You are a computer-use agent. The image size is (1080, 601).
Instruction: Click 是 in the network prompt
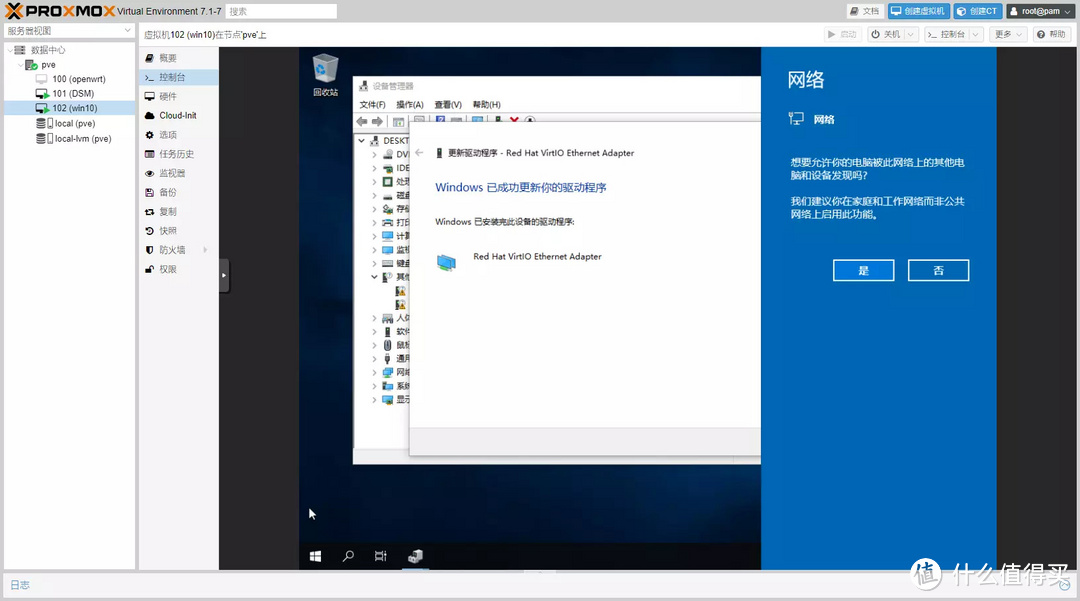[x=864, y=271]
